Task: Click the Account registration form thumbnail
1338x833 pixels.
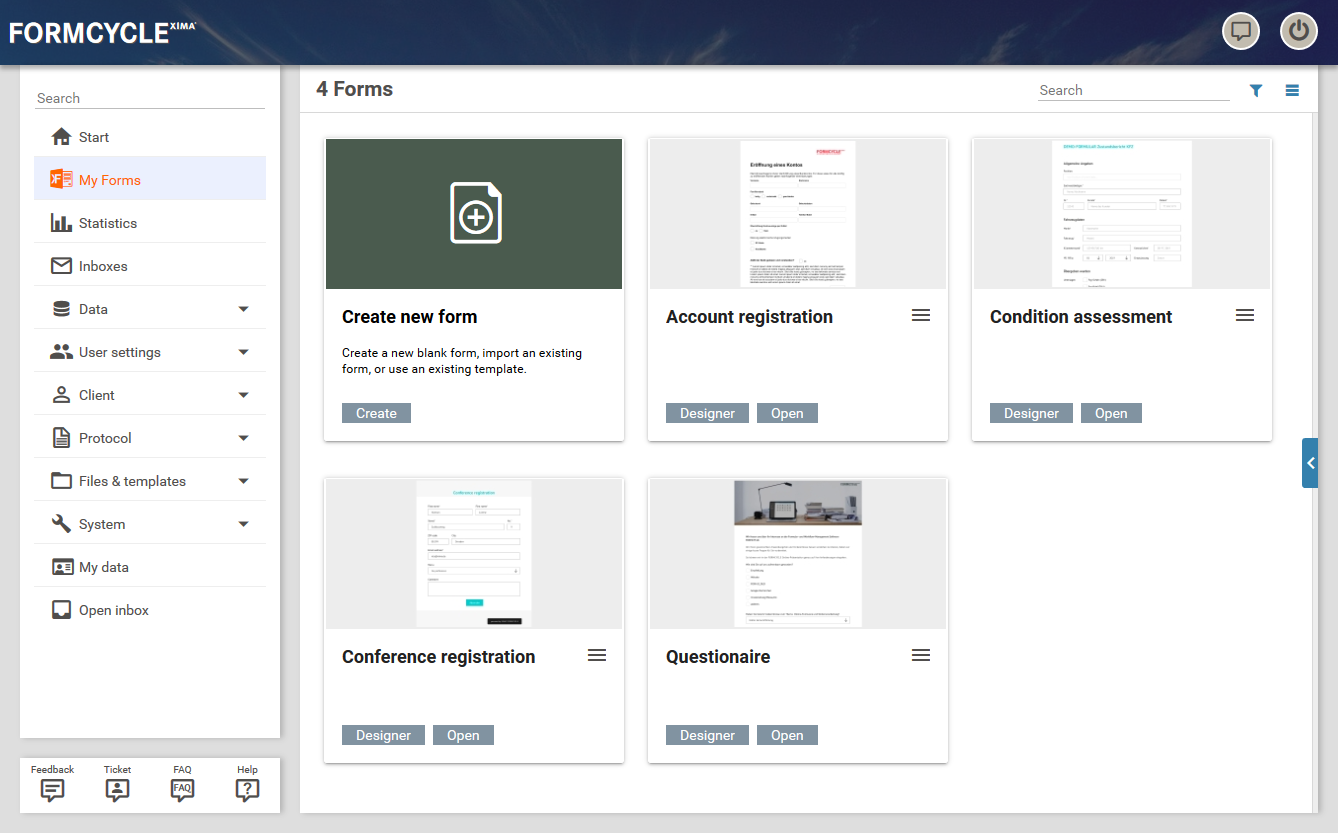Action: 798,214
